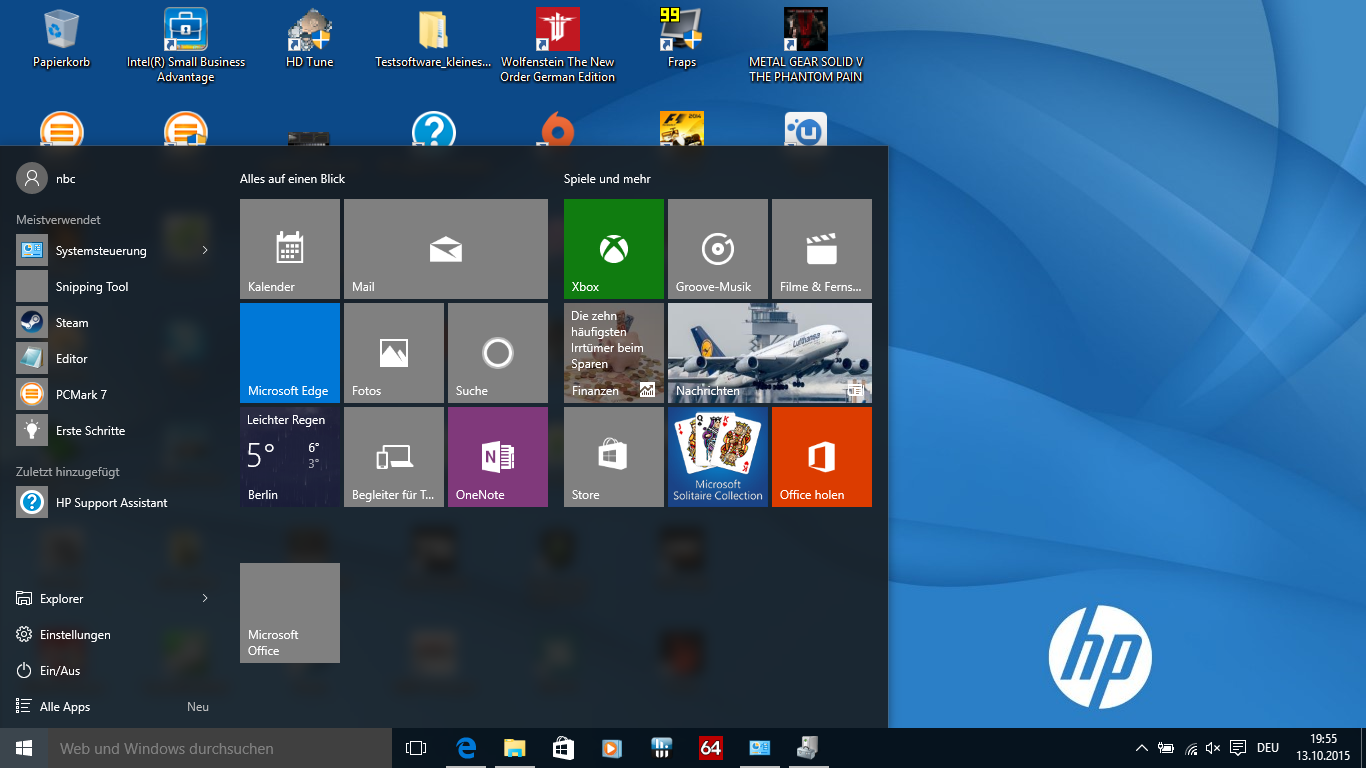The height and width of the screenshot is (768, 1366).
Task: Select the Wolfenstein The New Order desktop shortcut
Action: point(557,46)
